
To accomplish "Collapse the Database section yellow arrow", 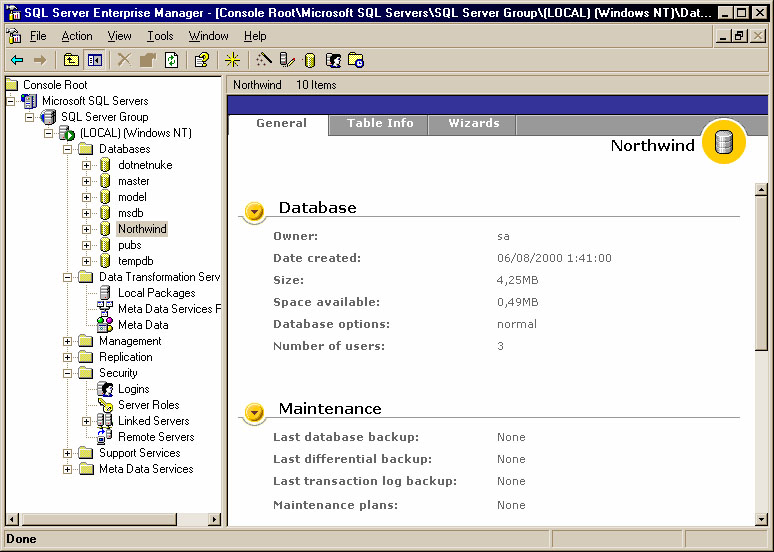I will pyautogui.click(x=254, y=212).
